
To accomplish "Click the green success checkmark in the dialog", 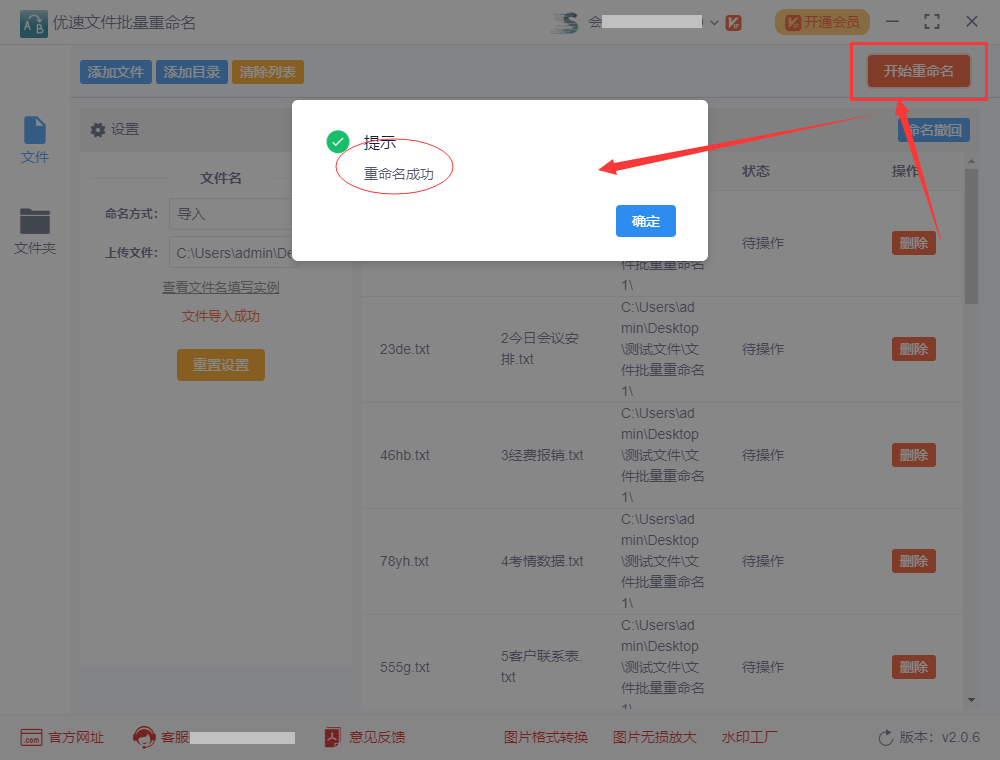I will click(337, 142).
